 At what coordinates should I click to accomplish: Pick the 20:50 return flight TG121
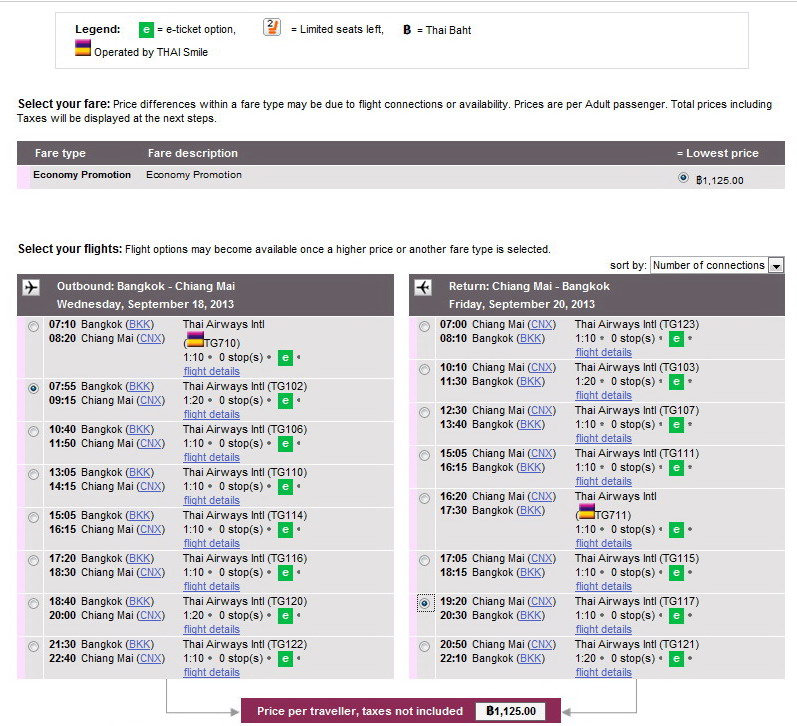click(x=424, y=647)
